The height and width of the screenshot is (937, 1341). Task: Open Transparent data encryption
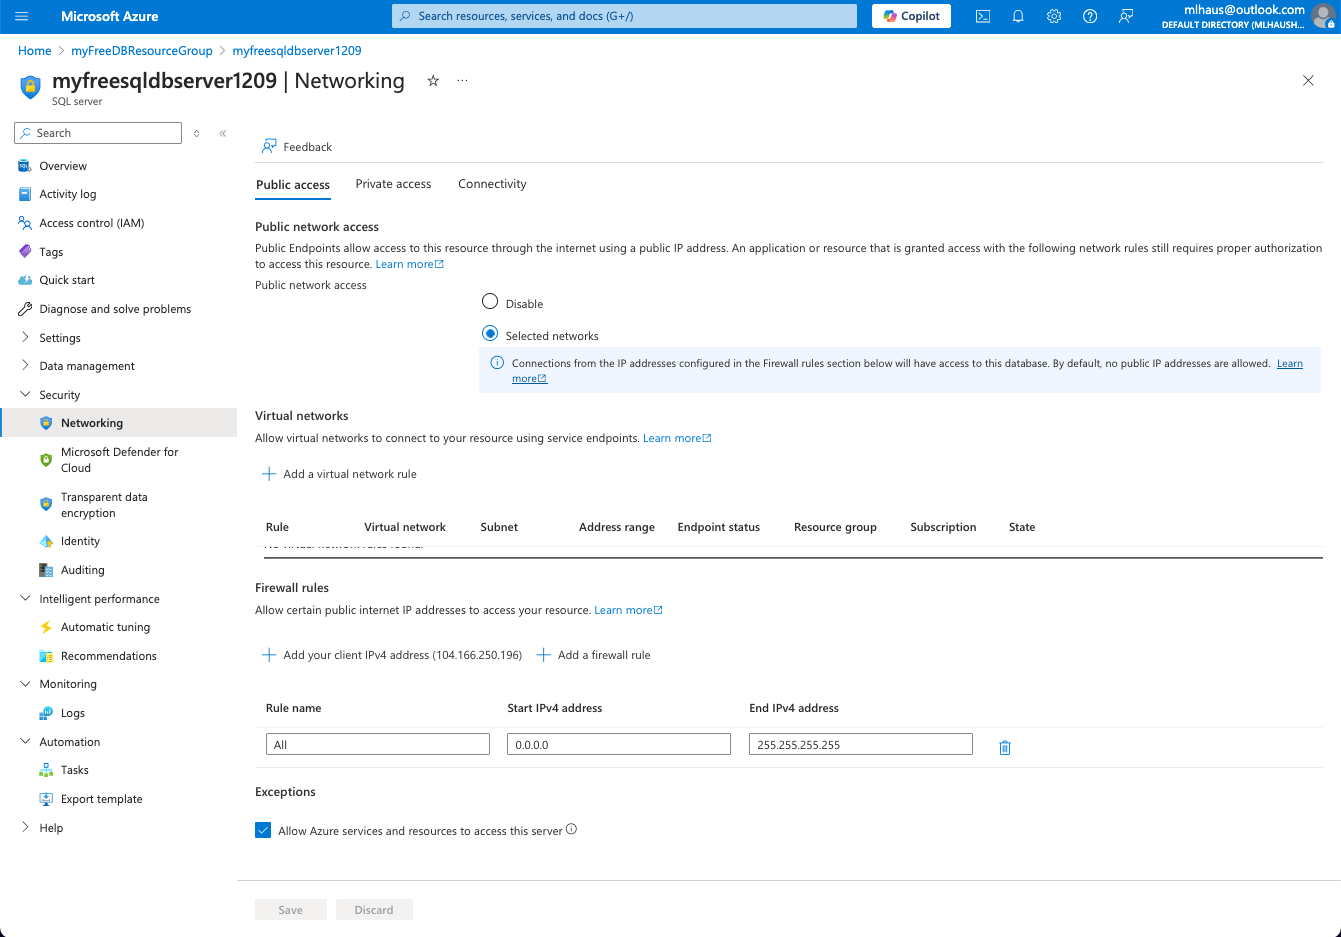pos(104,505)
